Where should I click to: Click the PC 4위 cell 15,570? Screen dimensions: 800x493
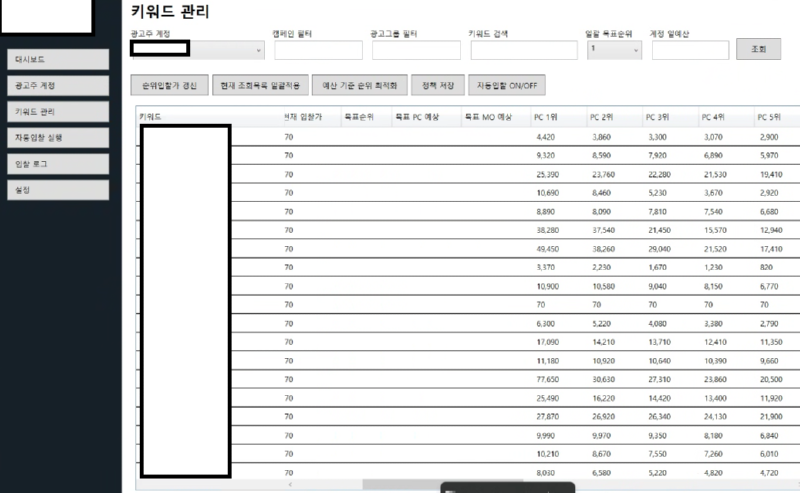point(715,230)
